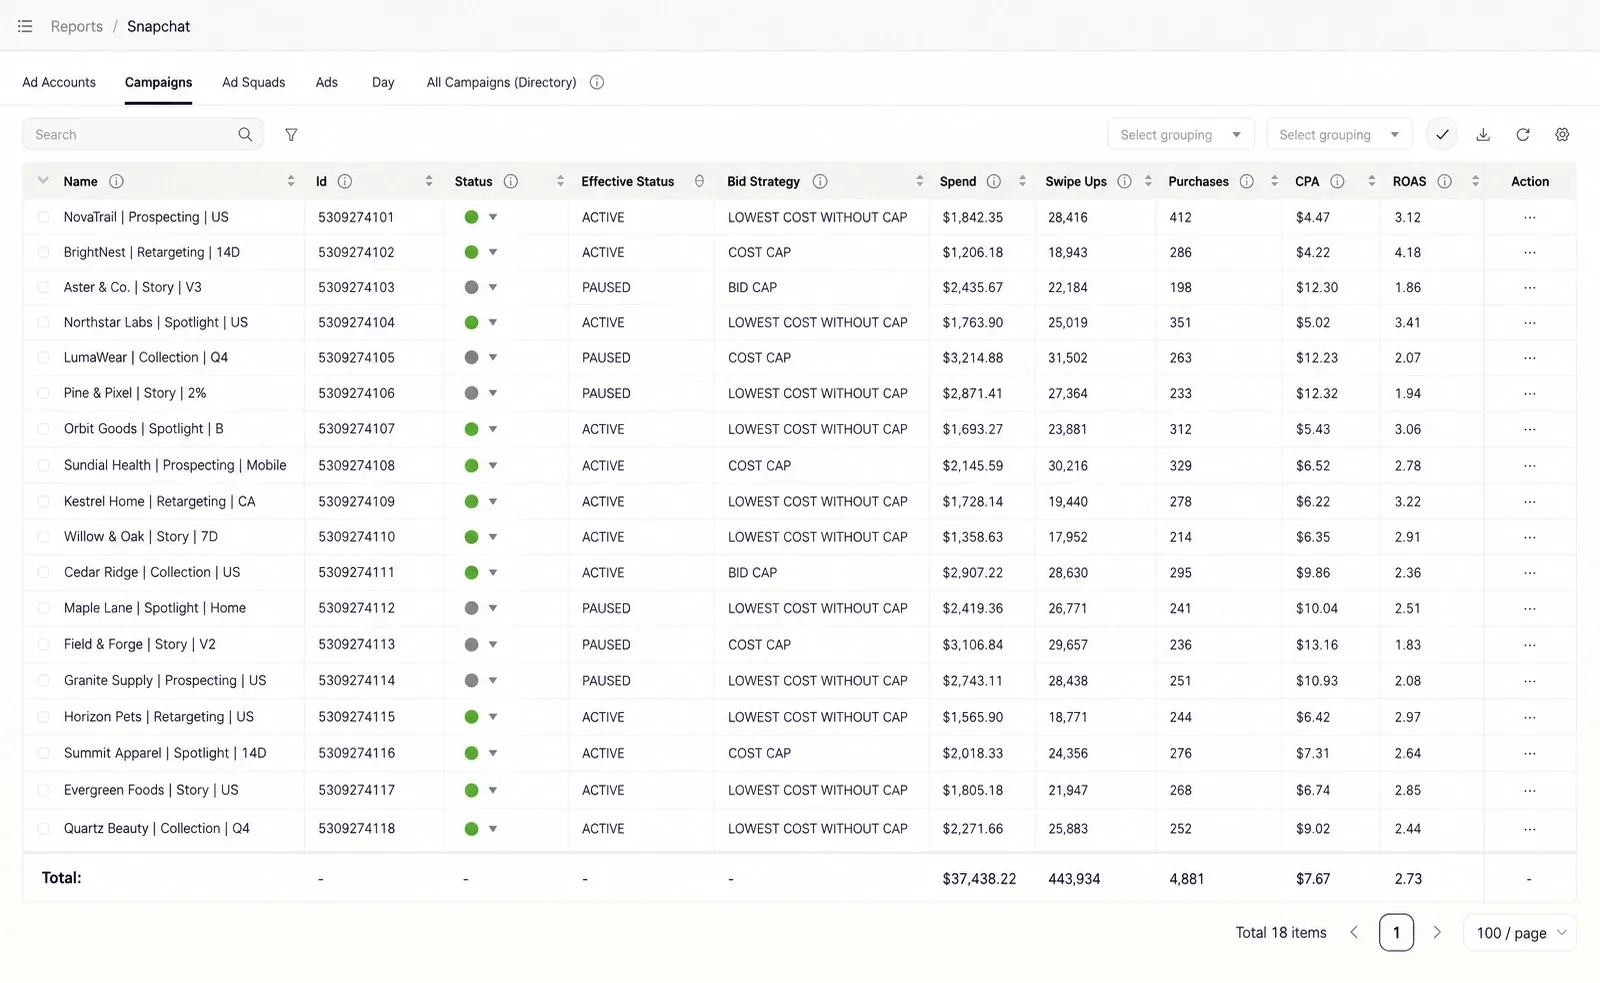The height and width of the screenshot is (983, 1600).
Task: Mark the Cedar Ridge | Collection | US checkbox
Action: tap(43, 573)
